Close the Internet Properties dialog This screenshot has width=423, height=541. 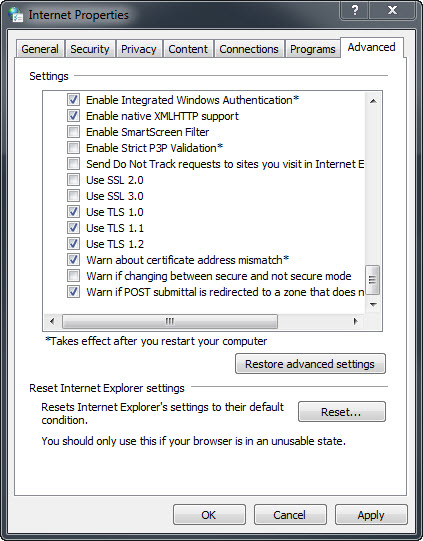tap(392, 10)
